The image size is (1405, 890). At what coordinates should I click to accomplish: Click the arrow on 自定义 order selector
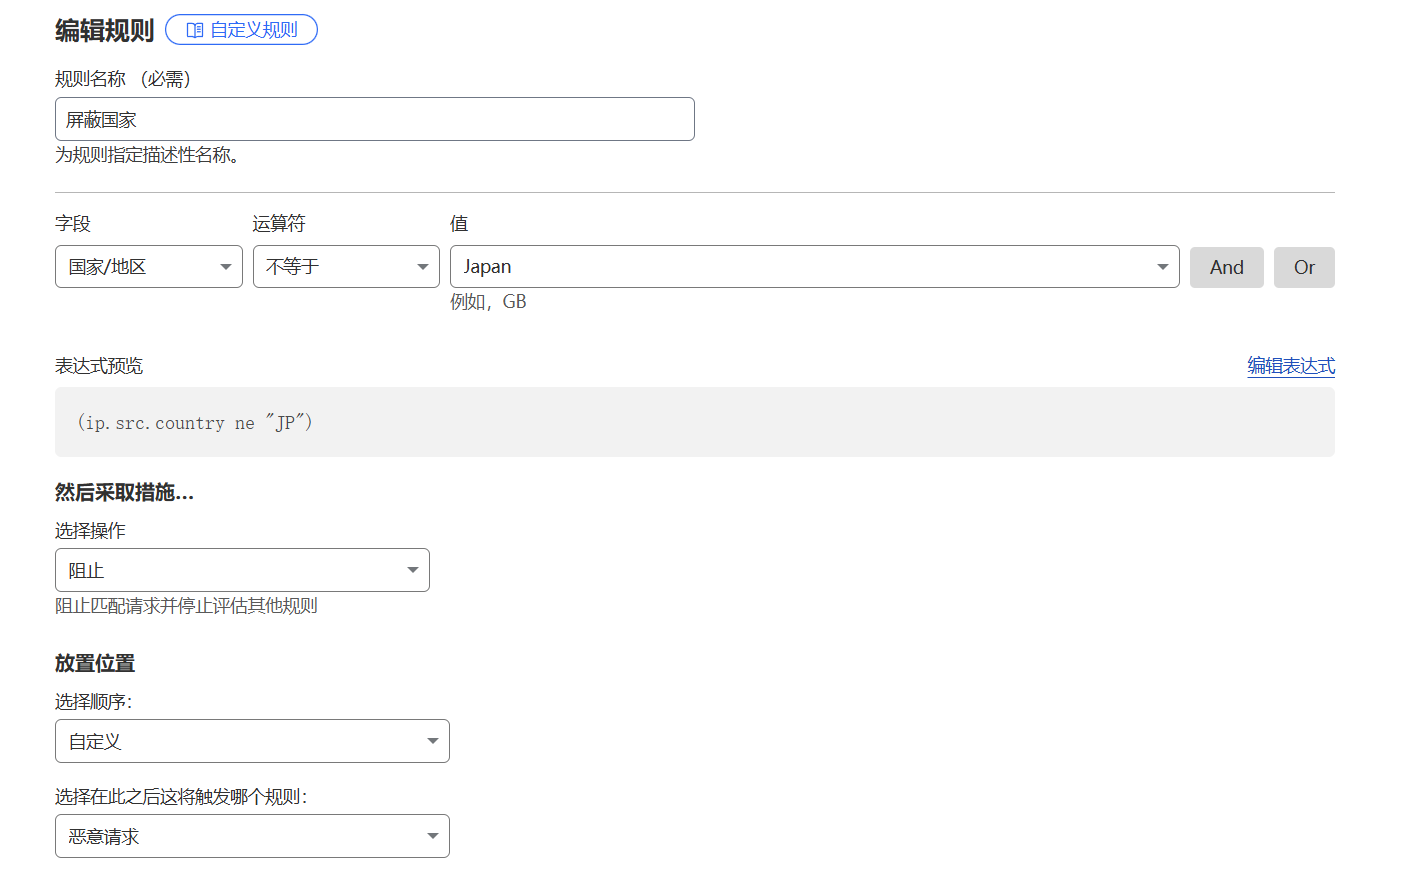click(x=432, y=741)
